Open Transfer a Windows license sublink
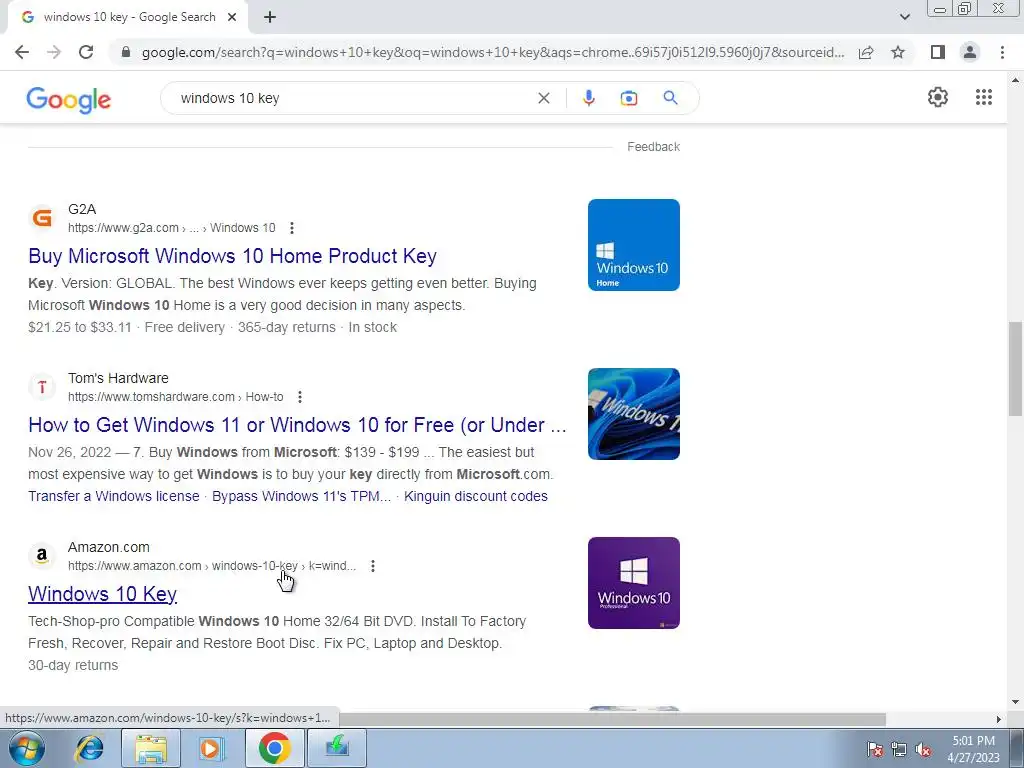Image resolution: width=1024 pixels, height=768 pixels. (114, 496)
